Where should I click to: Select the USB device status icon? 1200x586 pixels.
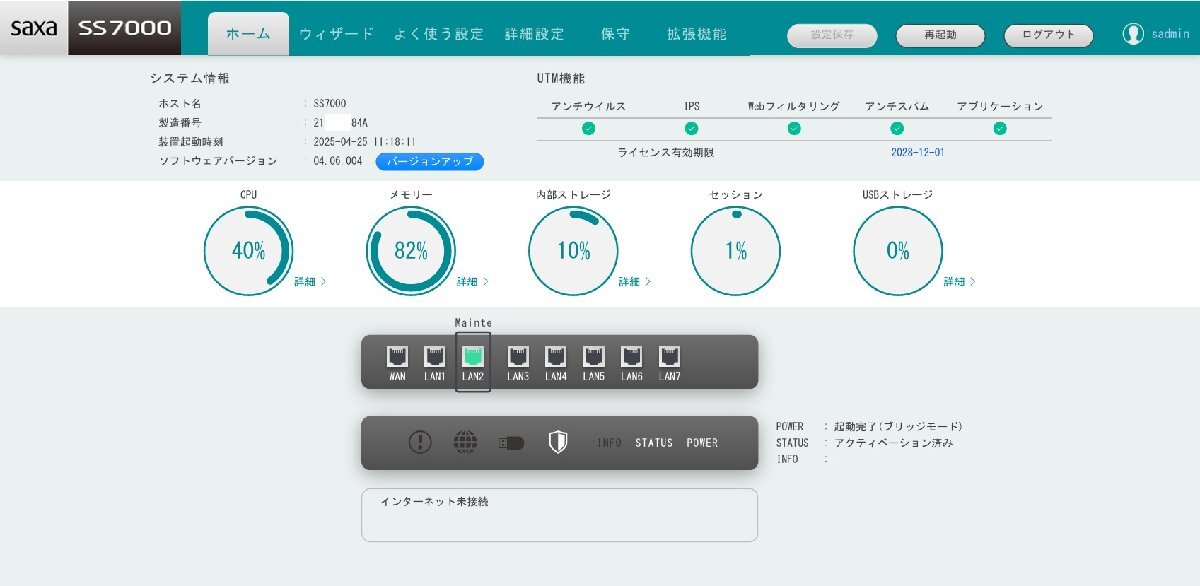pos(509,441)
